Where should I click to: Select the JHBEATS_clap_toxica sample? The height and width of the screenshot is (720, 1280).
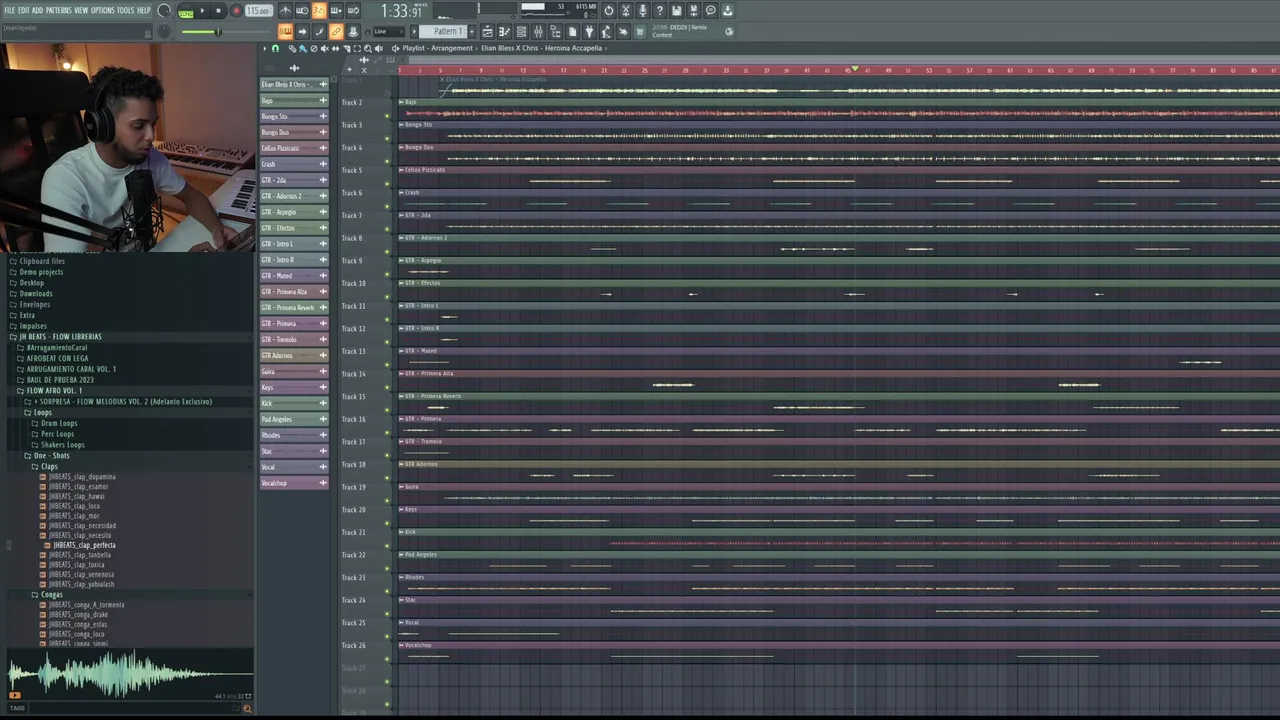[76, 565]
